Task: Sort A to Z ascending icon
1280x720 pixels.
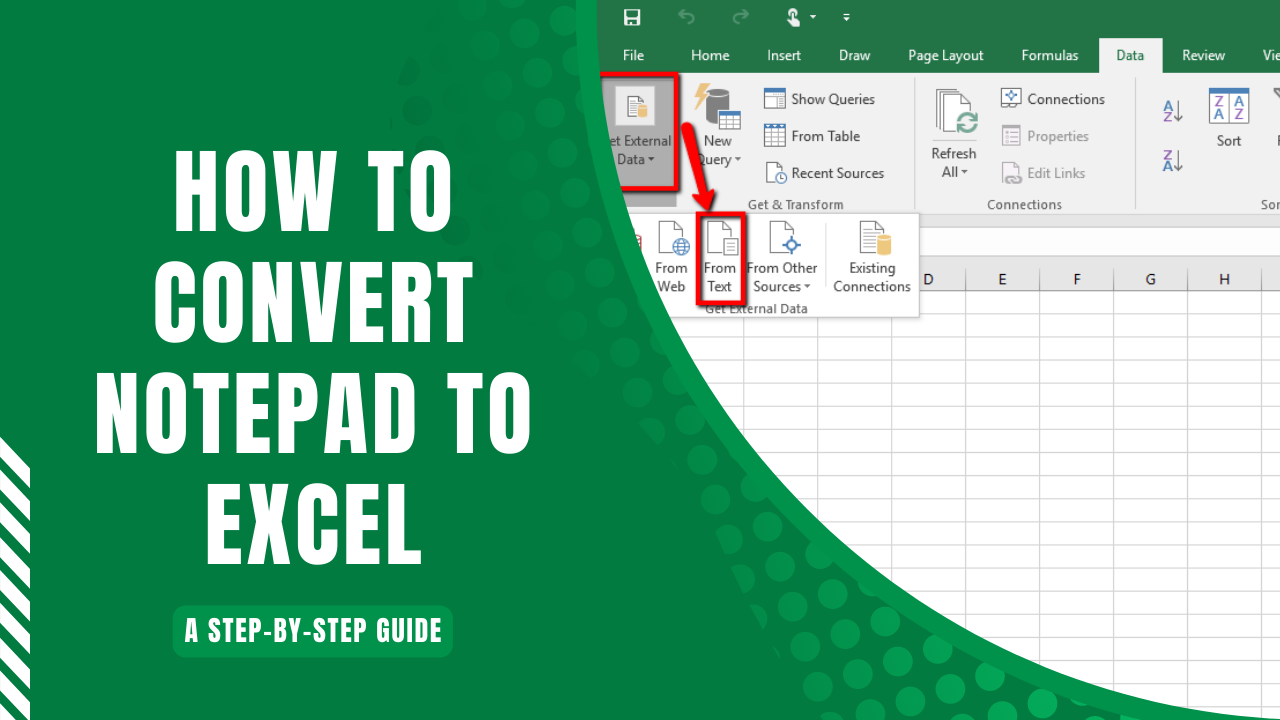Action: pos(1173,111)
